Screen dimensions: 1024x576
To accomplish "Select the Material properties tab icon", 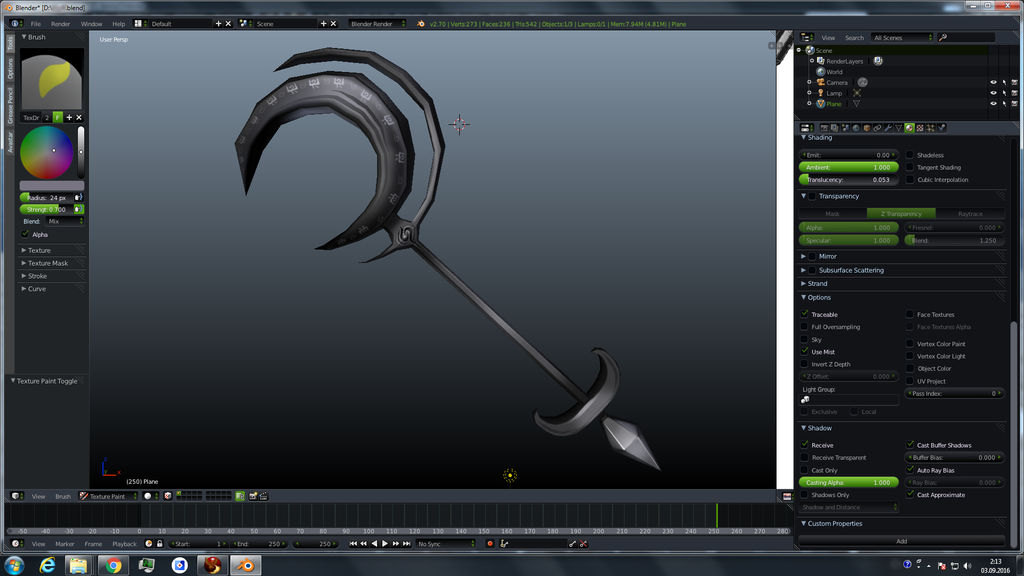I will pyautogui.click(x=909, y=127).
